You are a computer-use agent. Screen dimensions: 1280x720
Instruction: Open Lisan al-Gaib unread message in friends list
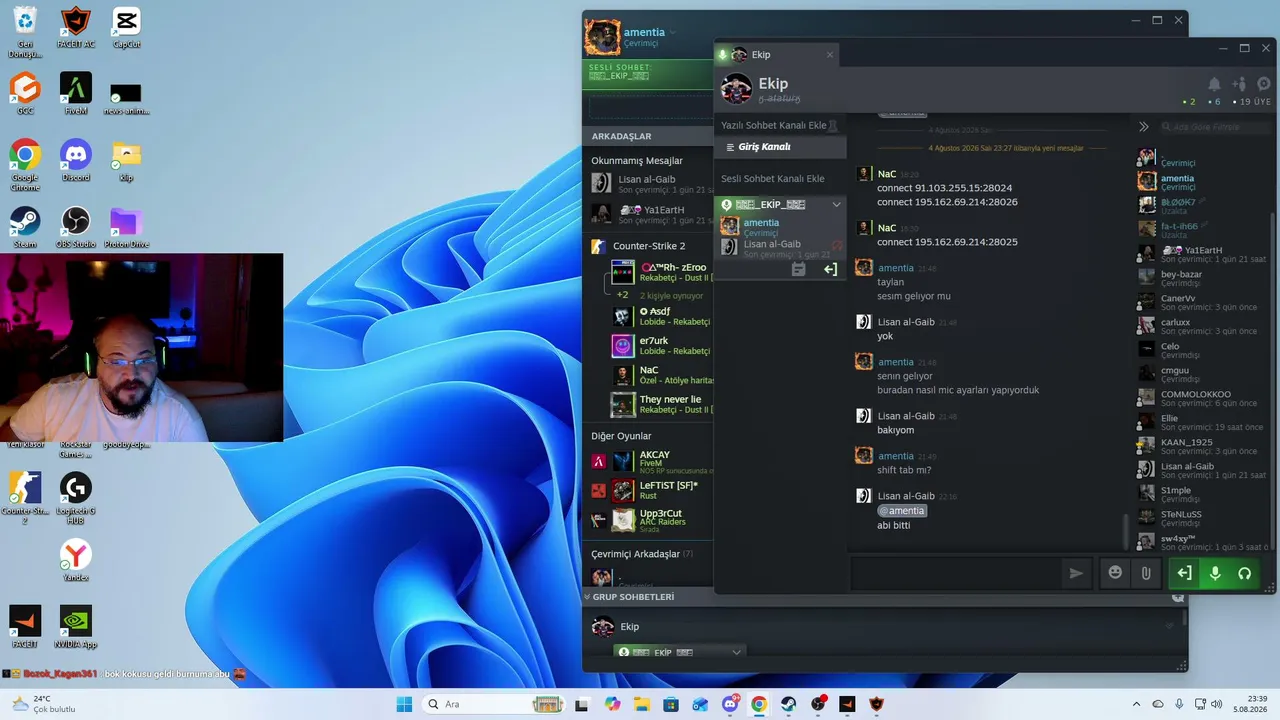pos(650,184)
